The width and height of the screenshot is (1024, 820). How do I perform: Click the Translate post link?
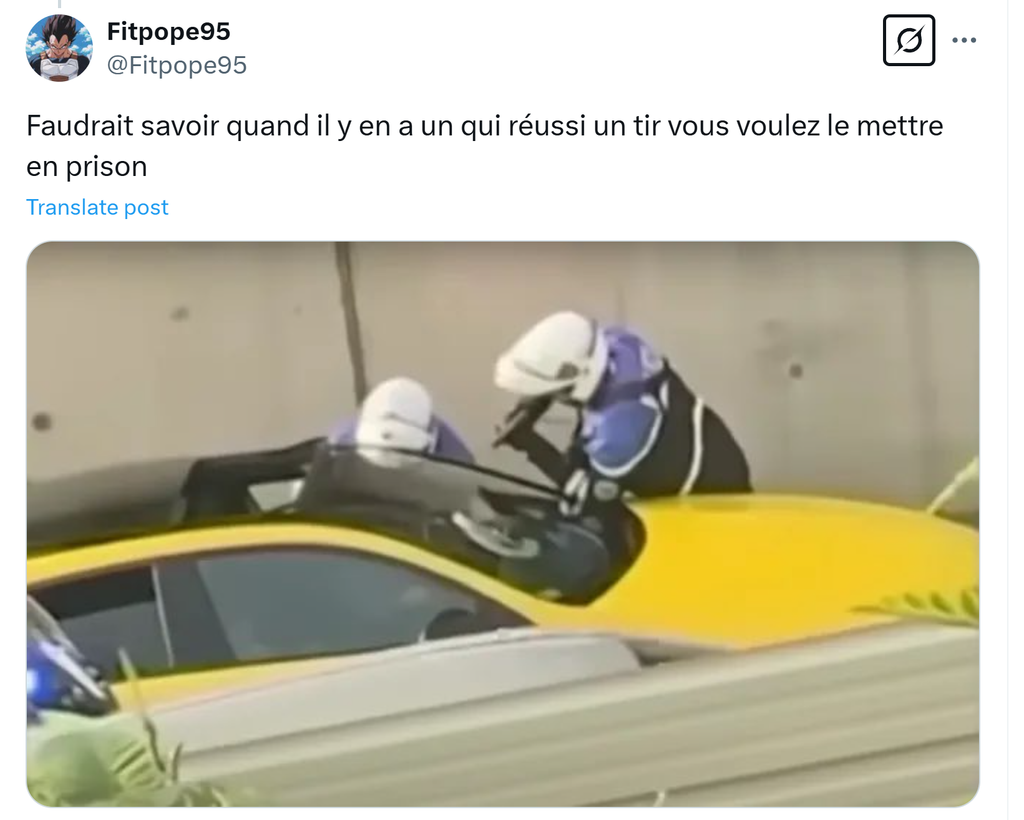[x=97, y=207]
